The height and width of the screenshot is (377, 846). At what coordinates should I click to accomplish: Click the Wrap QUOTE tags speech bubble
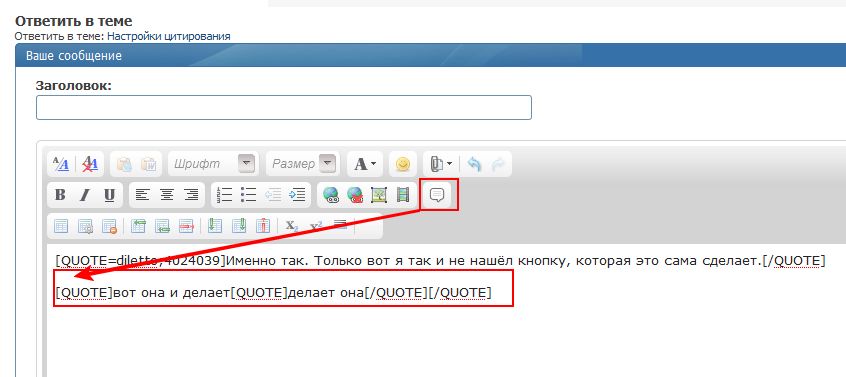click(x=437, y=195)
